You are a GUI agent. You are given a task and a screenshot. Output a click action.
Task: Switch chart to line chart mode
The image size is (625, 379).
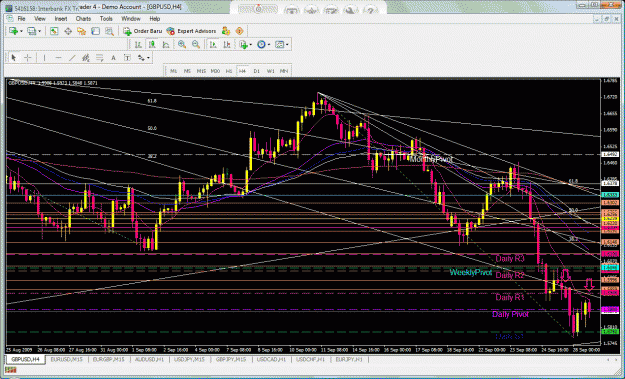(x=166, y=45)
